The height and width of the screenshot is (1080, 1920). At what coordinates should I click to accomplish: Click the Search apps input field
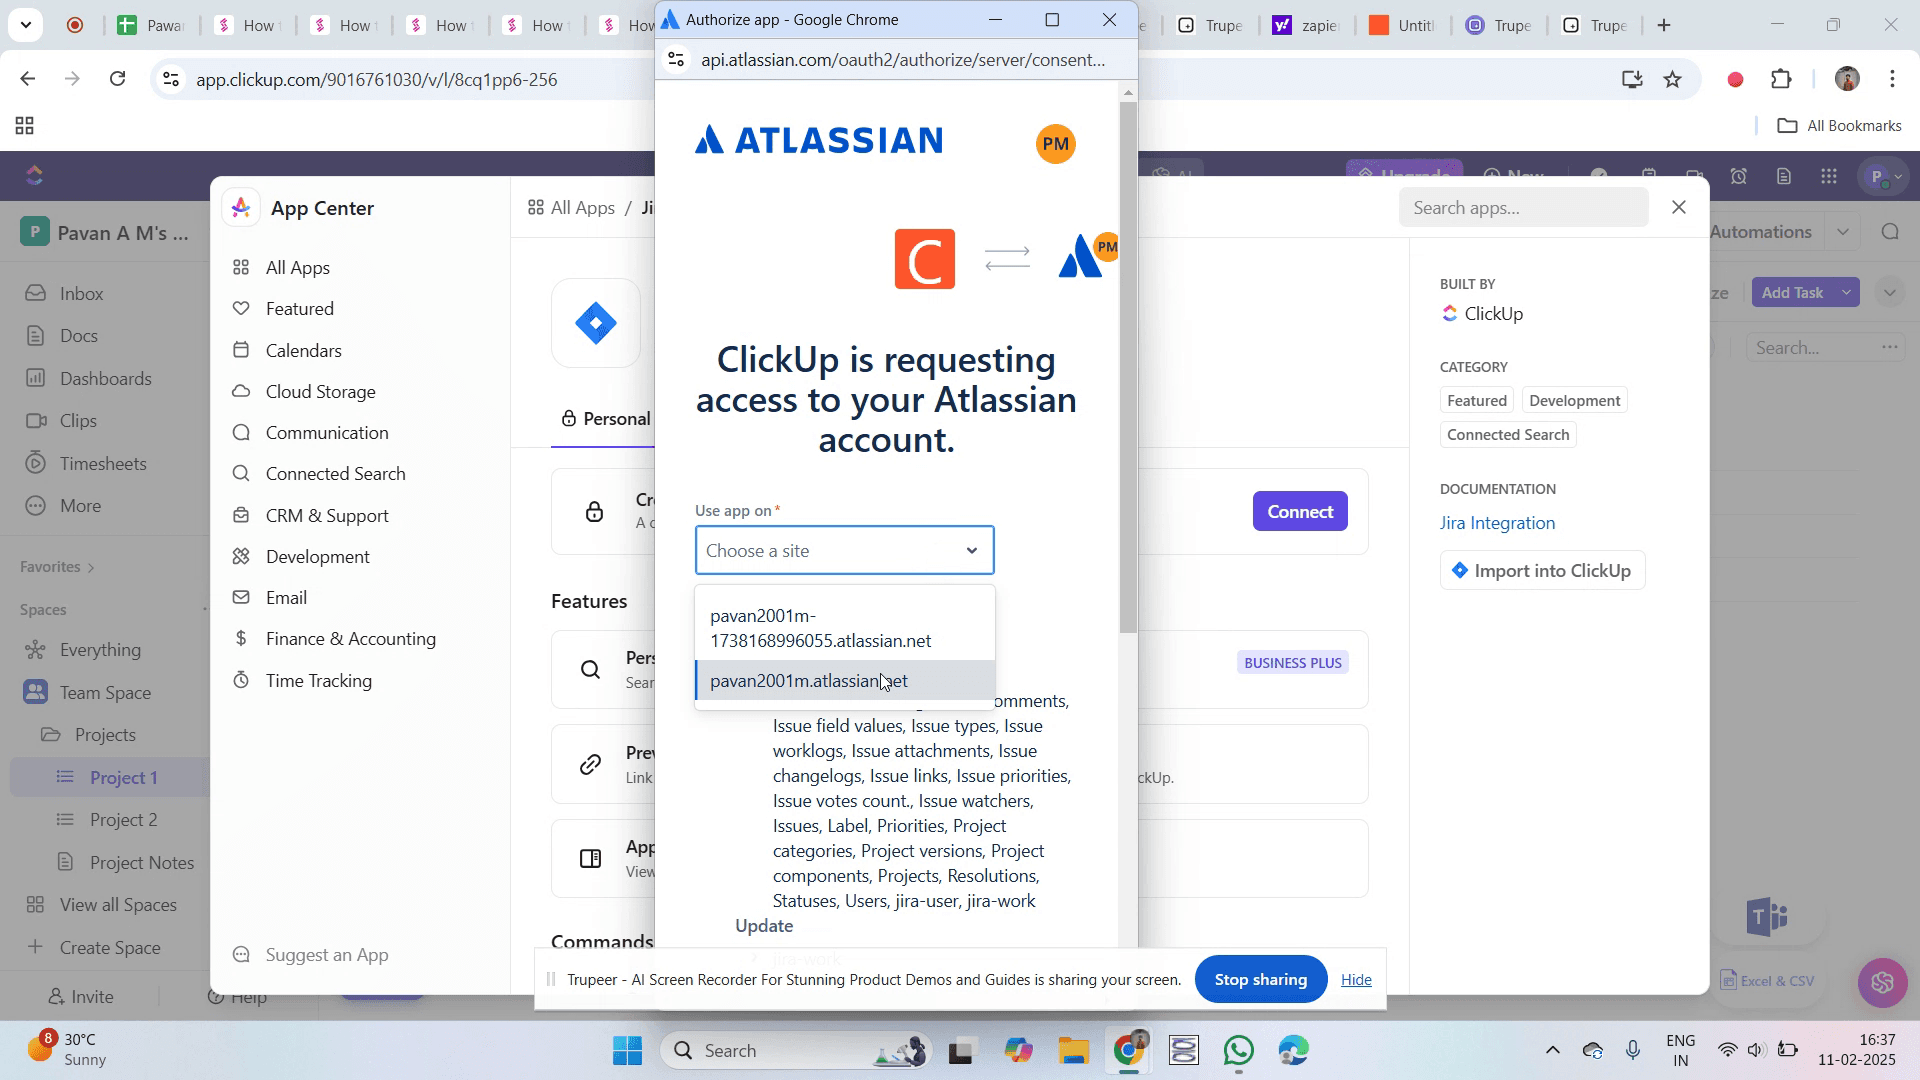coord(1522,208)
